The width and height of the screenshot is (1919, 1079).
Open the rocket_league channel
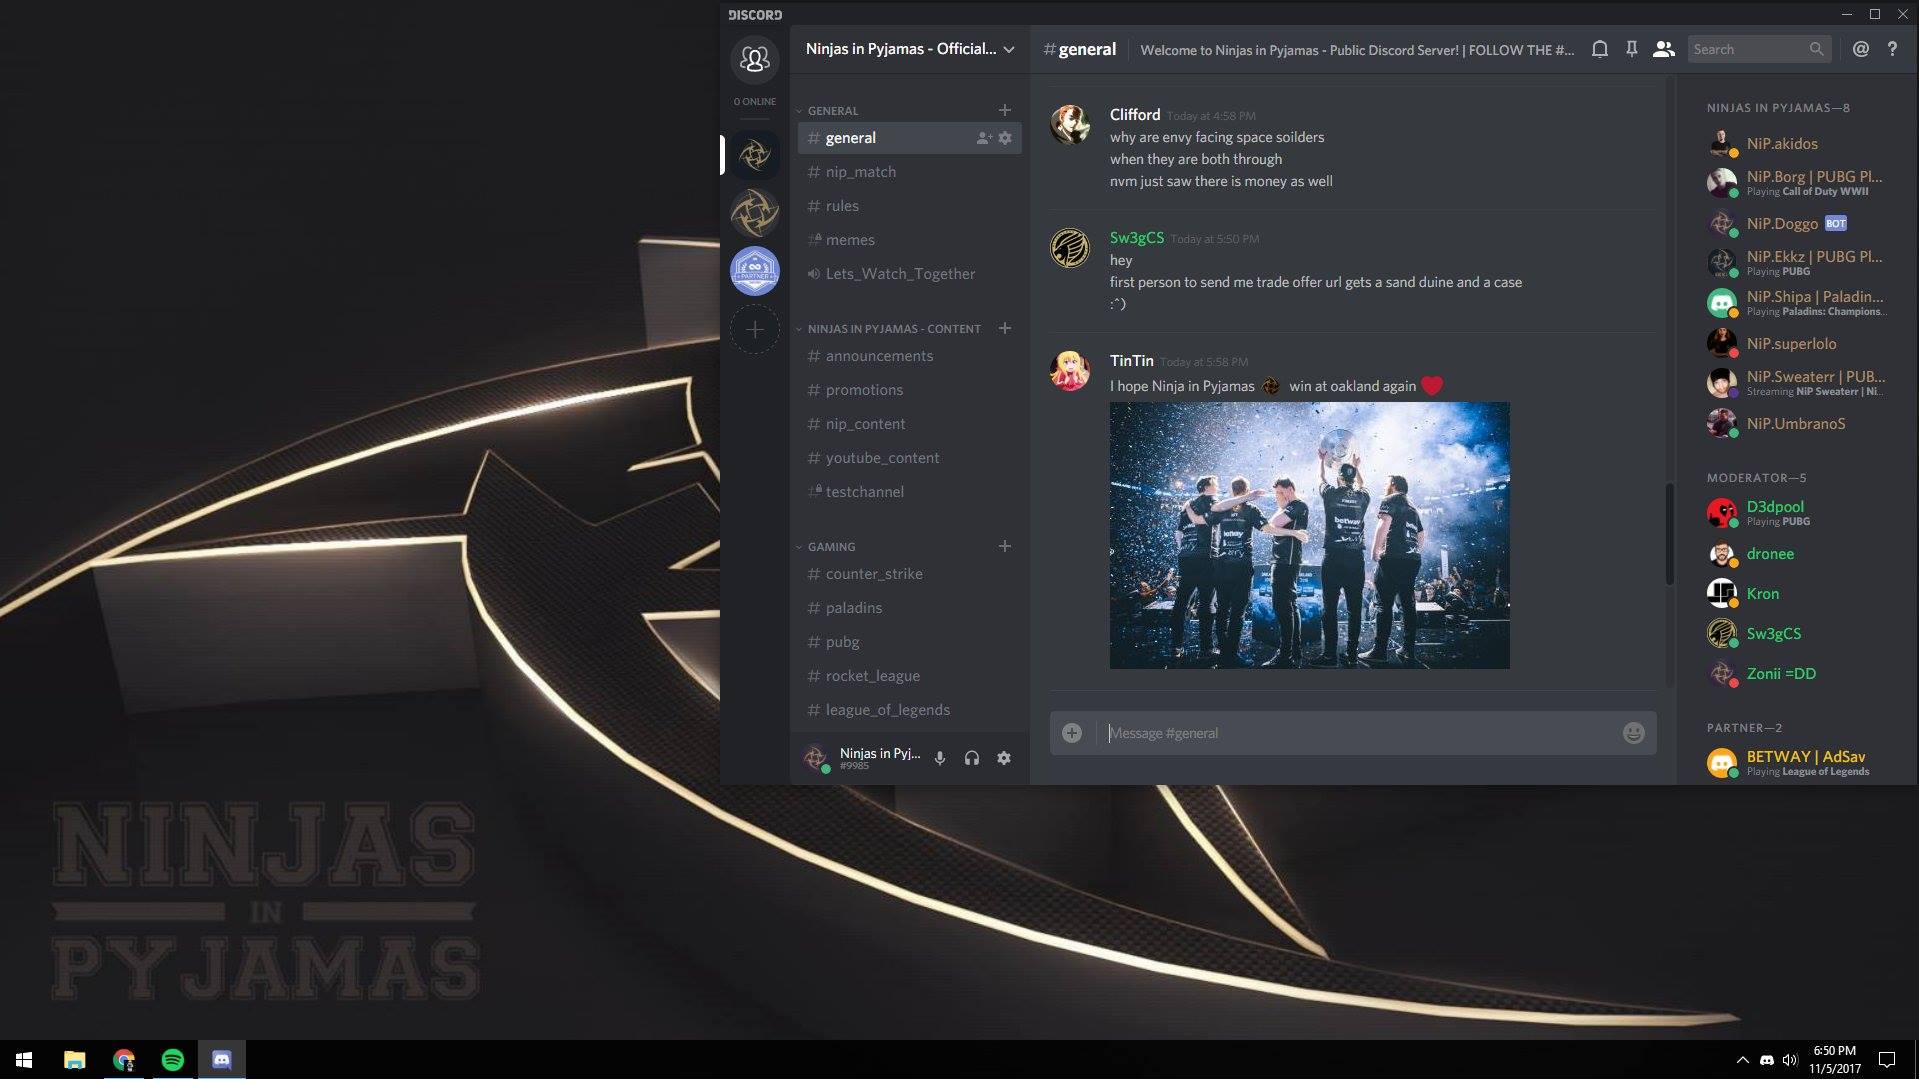point(909,676)
